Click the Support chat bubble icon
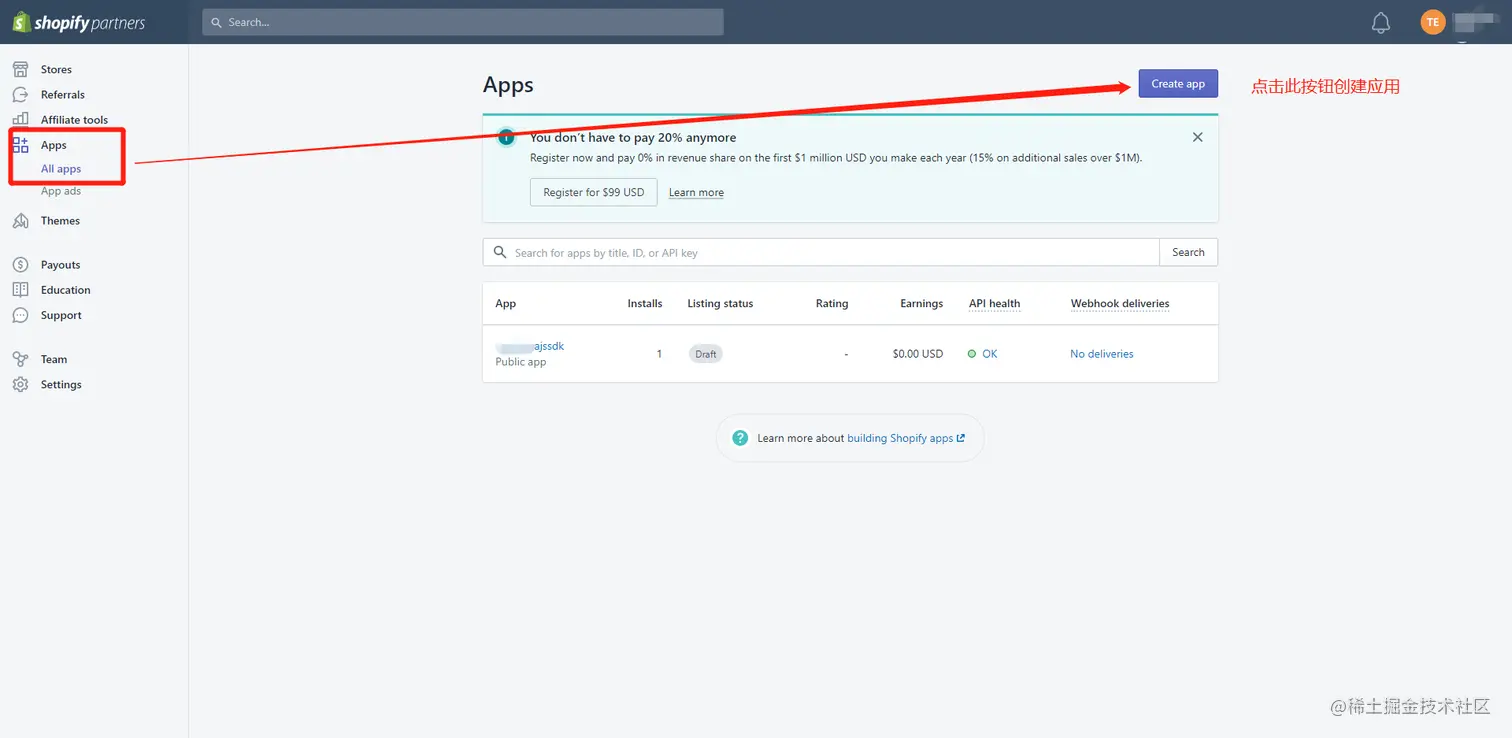 click(x=20, y=315)
